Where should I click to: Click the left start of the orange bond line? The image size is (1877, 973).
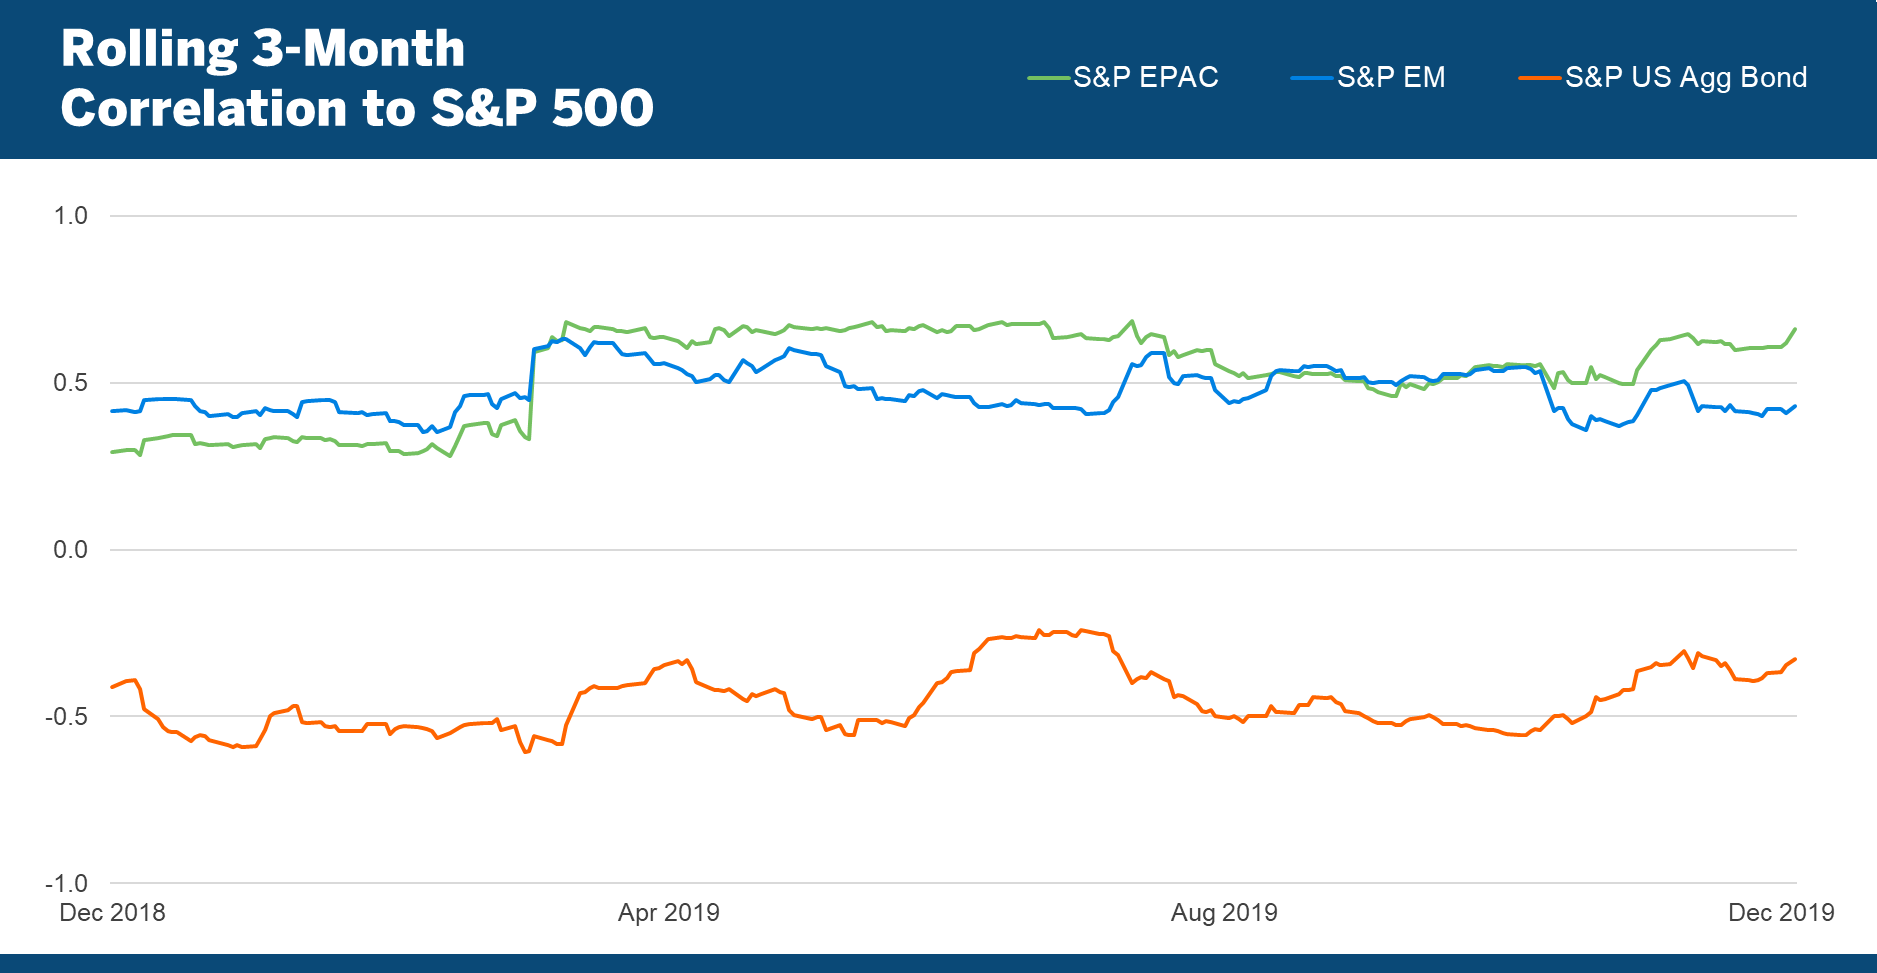(x=112, y=687)
